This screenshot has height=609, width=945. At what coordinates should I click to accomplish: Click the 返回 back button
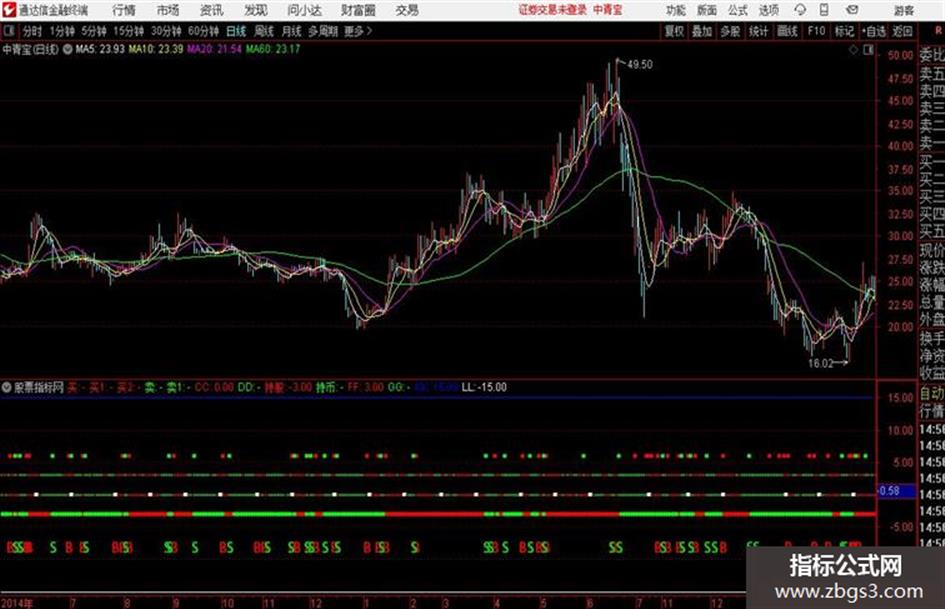(902, 31)
